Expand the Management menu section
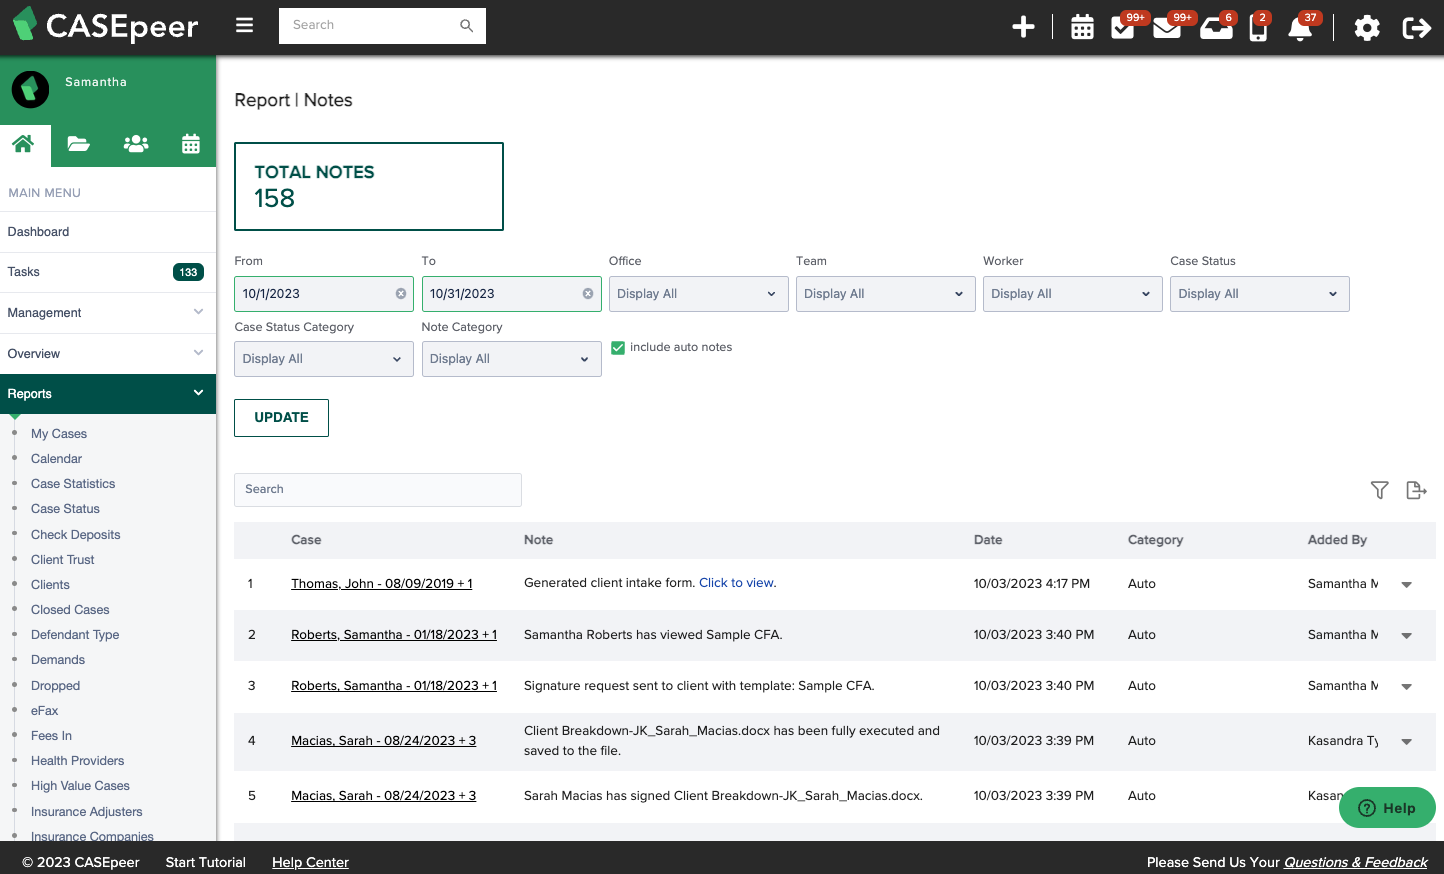Image resolution: width=1444 pixels, height=874 pixels. pos(107,313)
